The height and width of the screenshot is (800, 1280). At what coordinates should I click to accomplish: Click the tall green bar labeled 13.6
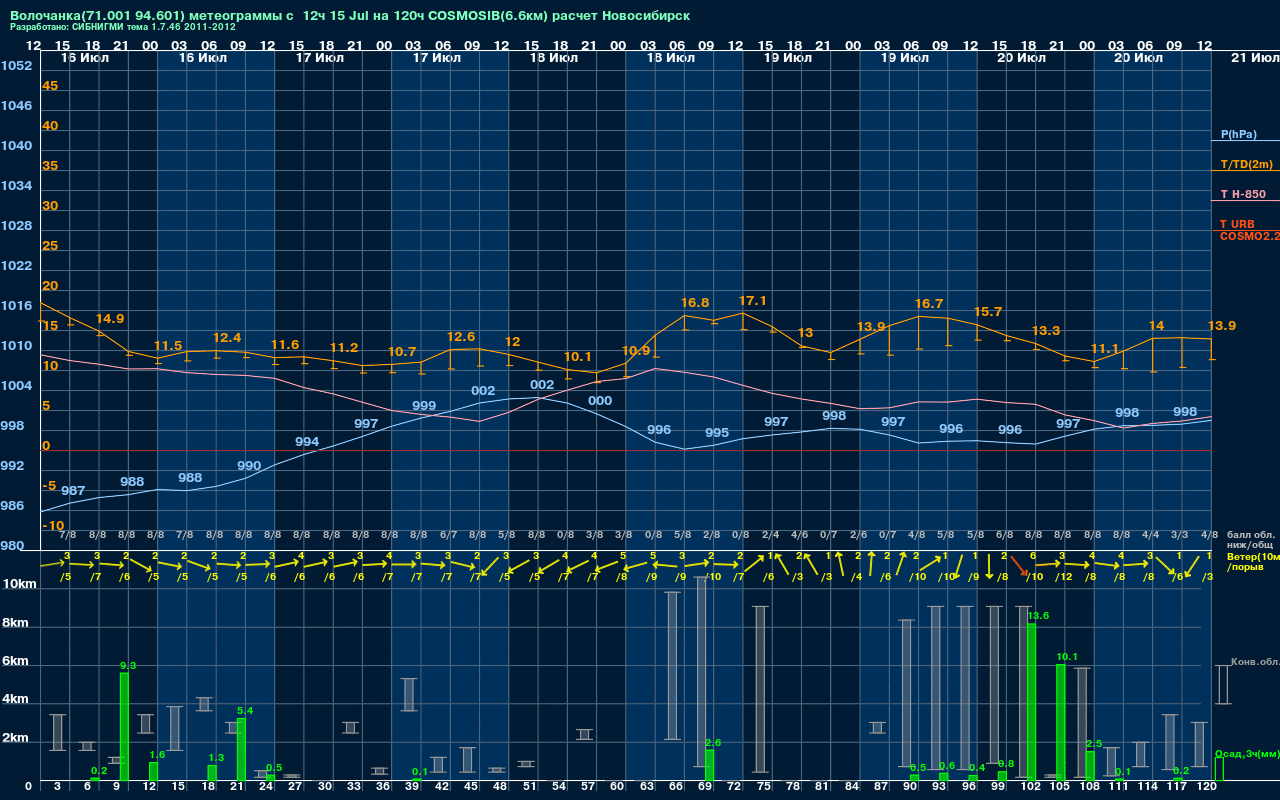[x=1031, y=702]
